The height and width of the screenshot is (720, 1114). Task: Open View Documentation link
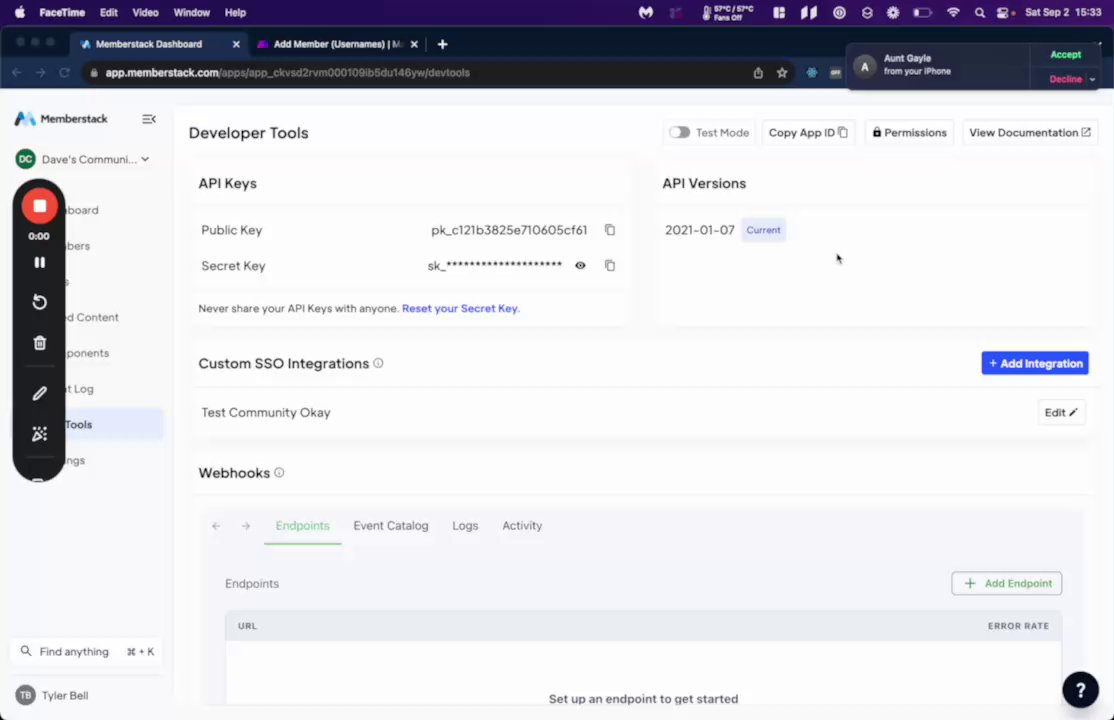[x=1029, y=132]
